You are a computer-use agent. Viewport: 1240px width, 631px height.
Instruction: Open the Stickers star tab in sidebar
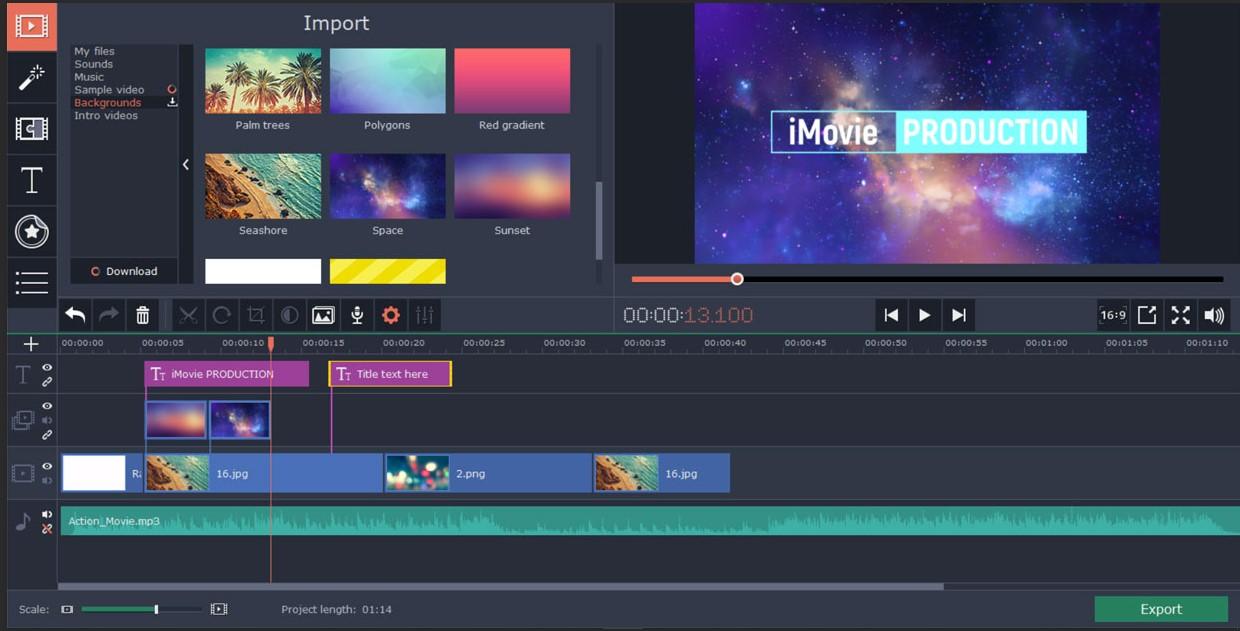pyautogui.click(x=31, y=232)
